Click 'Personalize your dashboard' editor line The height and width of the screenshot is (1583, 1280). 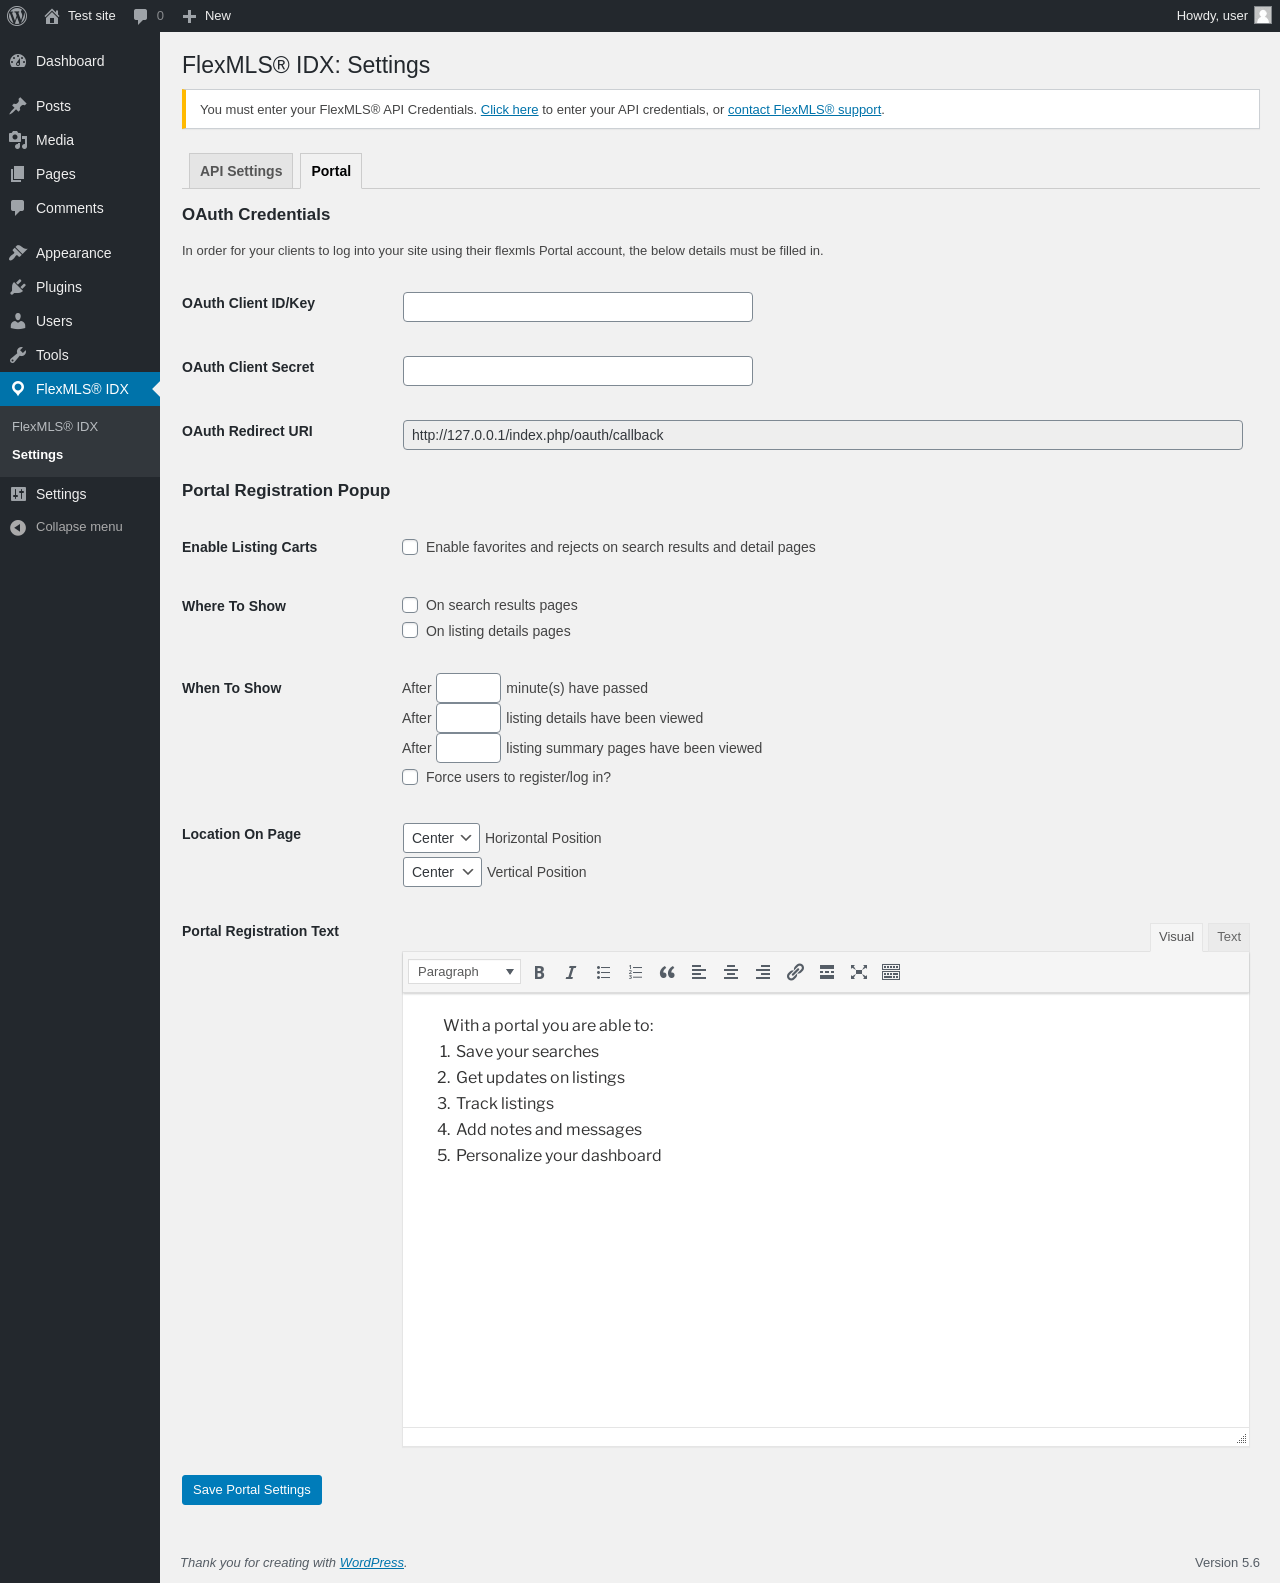click(558, 1155)
